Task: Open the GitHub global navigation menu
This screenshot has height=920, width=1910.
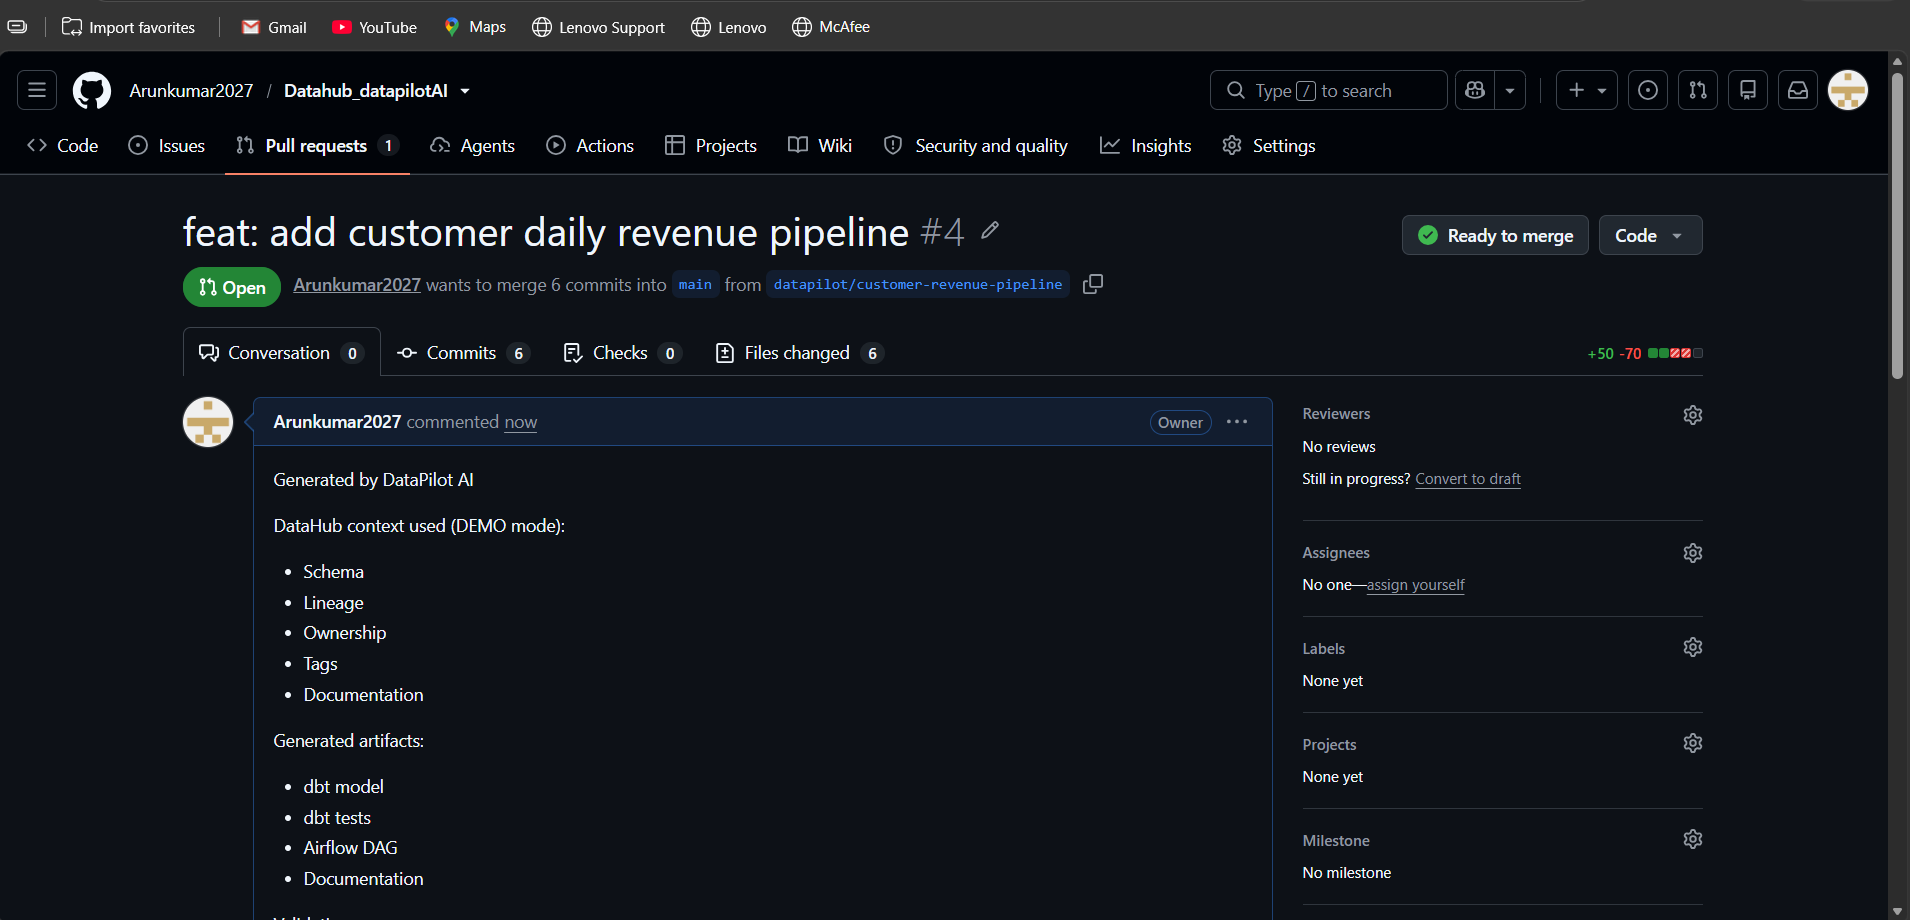Action: click(x=37, y=91)
